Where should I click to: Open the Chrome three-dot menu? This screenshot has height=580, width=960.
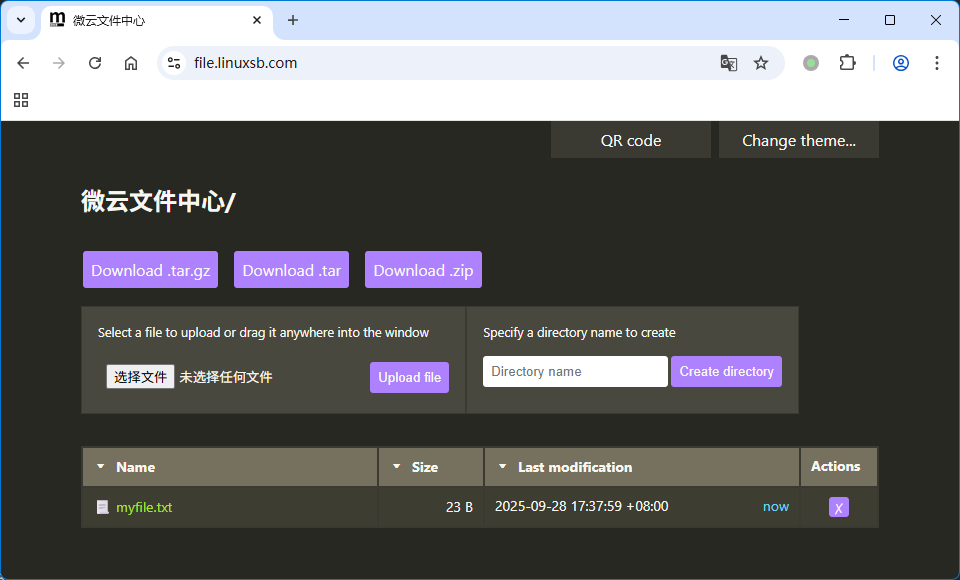(937, 63)
